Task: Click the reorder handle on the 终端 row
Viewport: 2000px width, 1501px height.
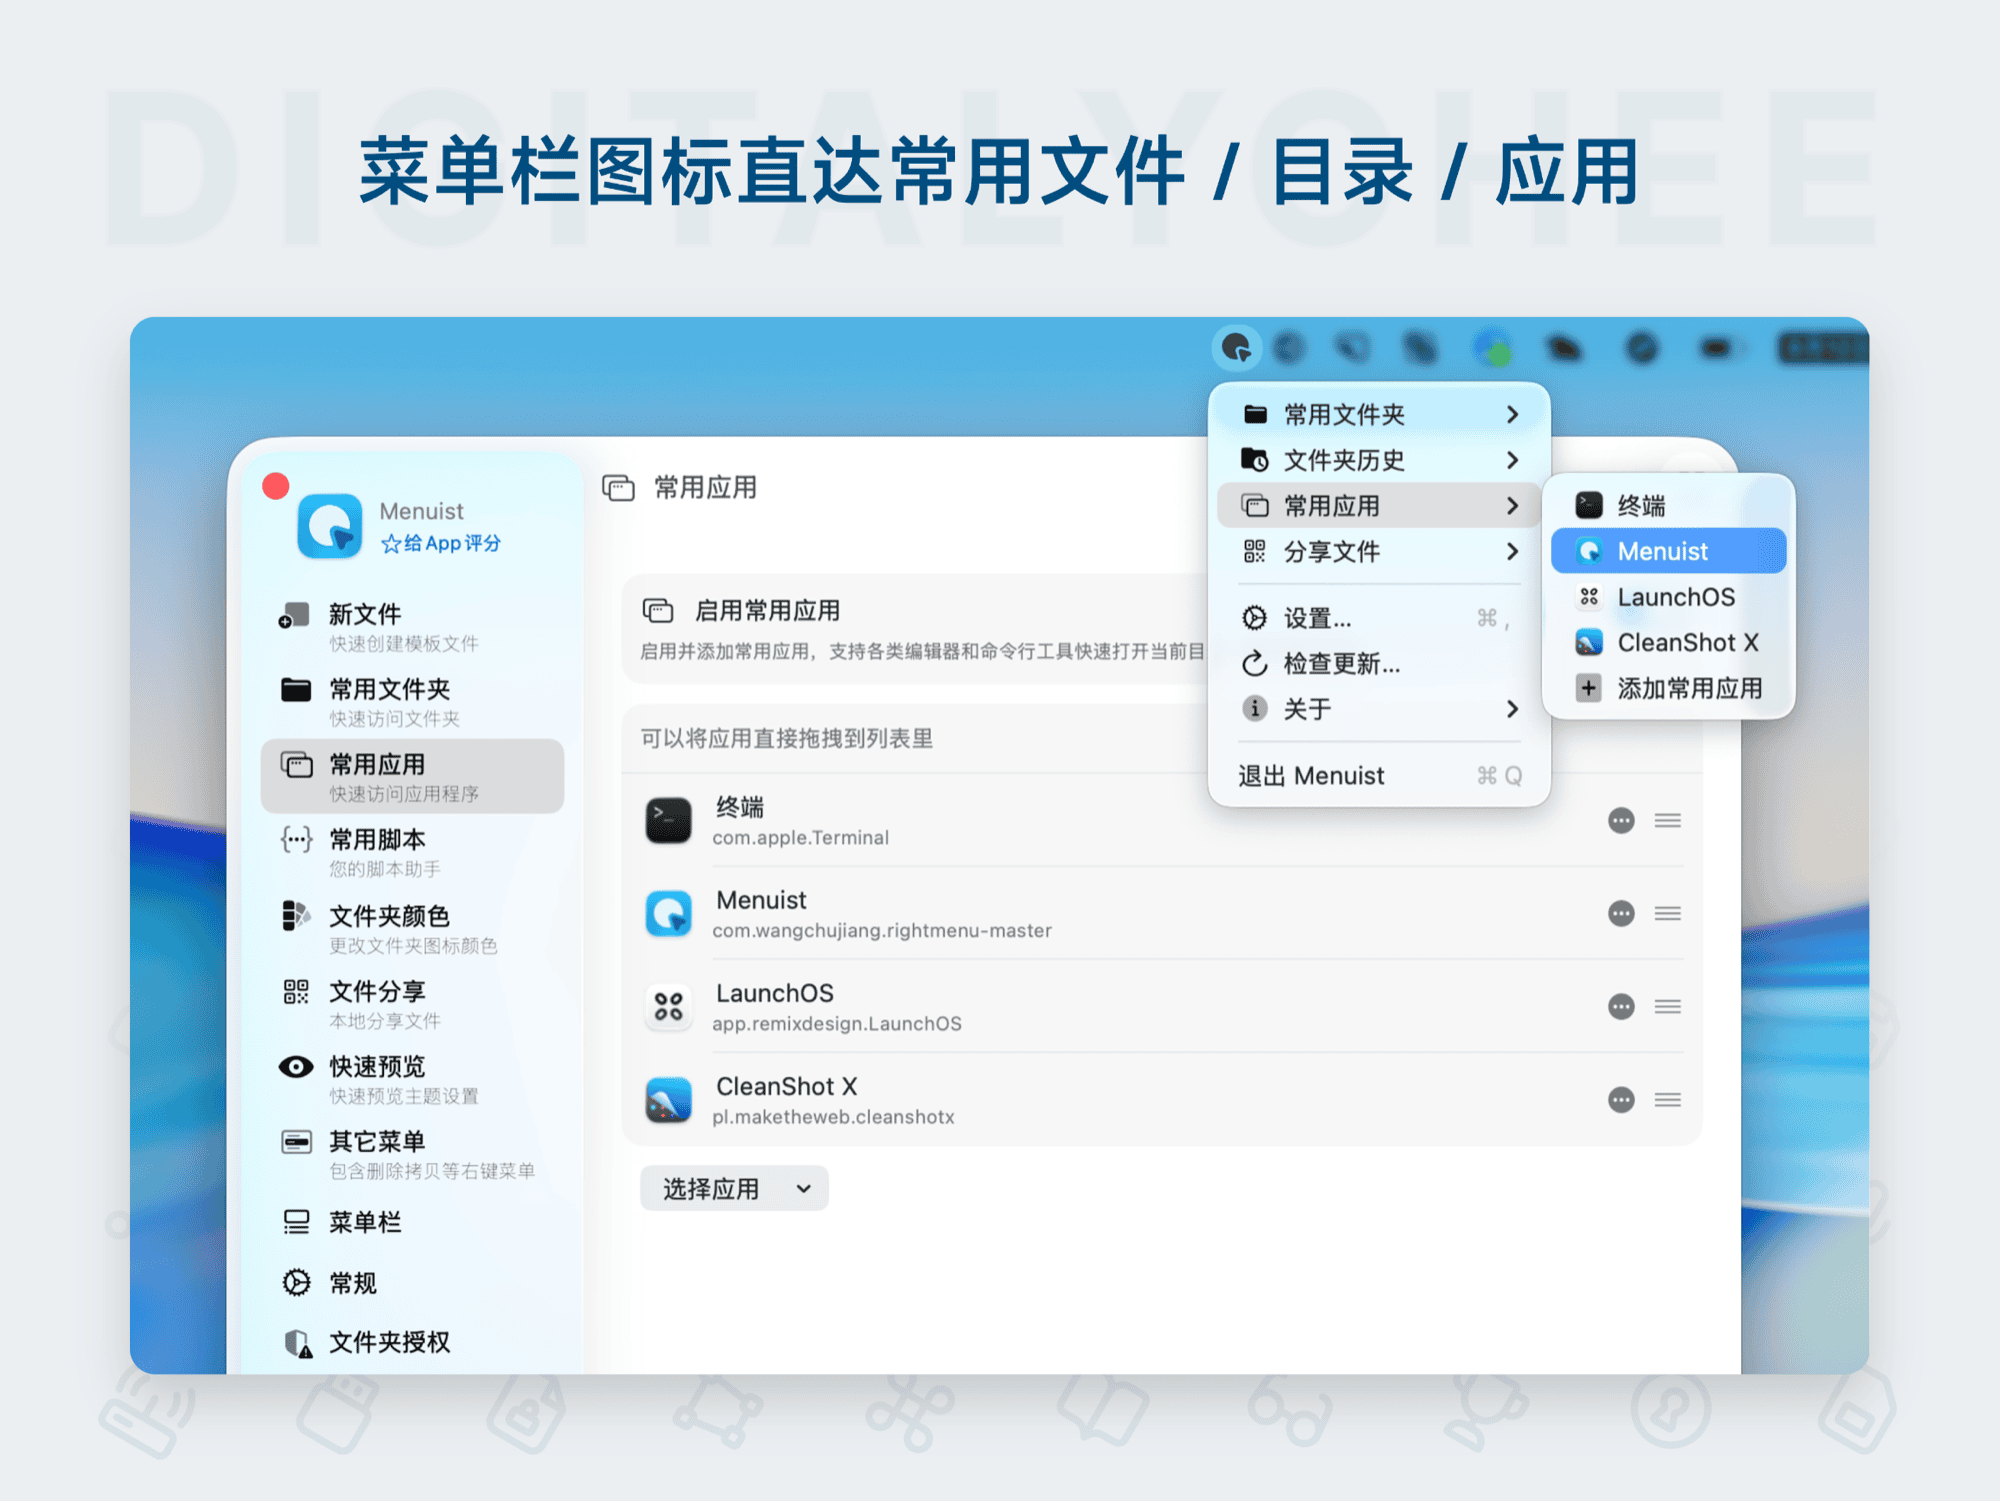Action: coord(1667,821)
